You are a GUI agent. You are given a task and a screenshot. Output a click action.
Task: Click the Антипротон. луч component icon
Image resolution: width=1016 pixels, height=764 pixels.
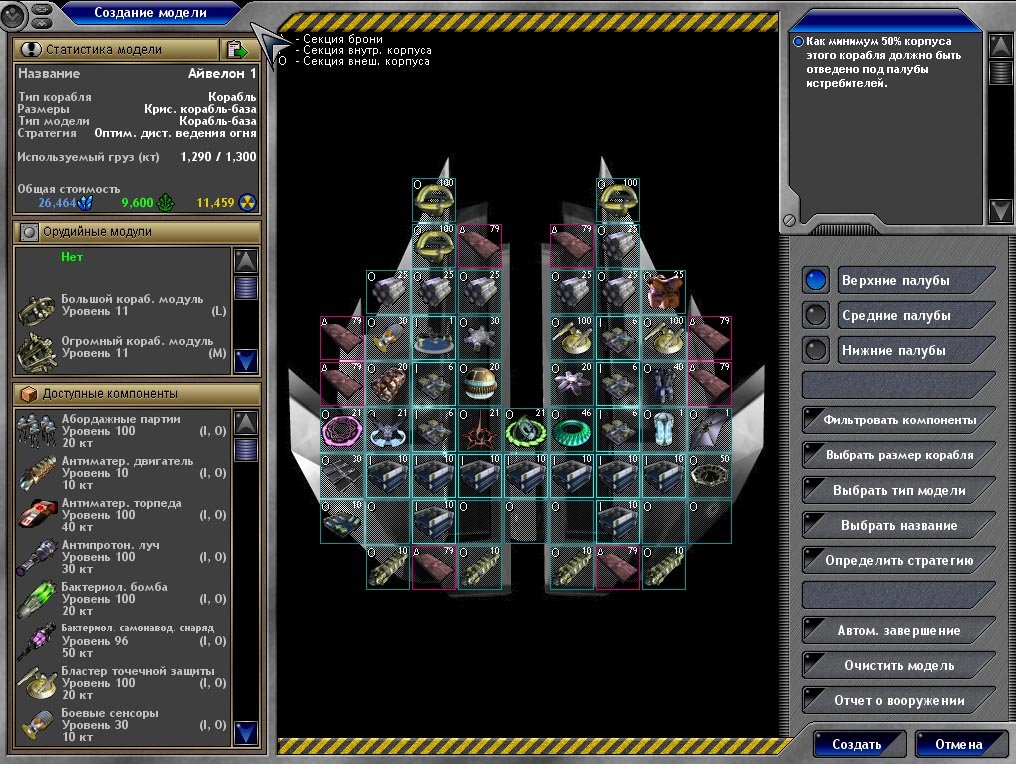click(37, 556)
